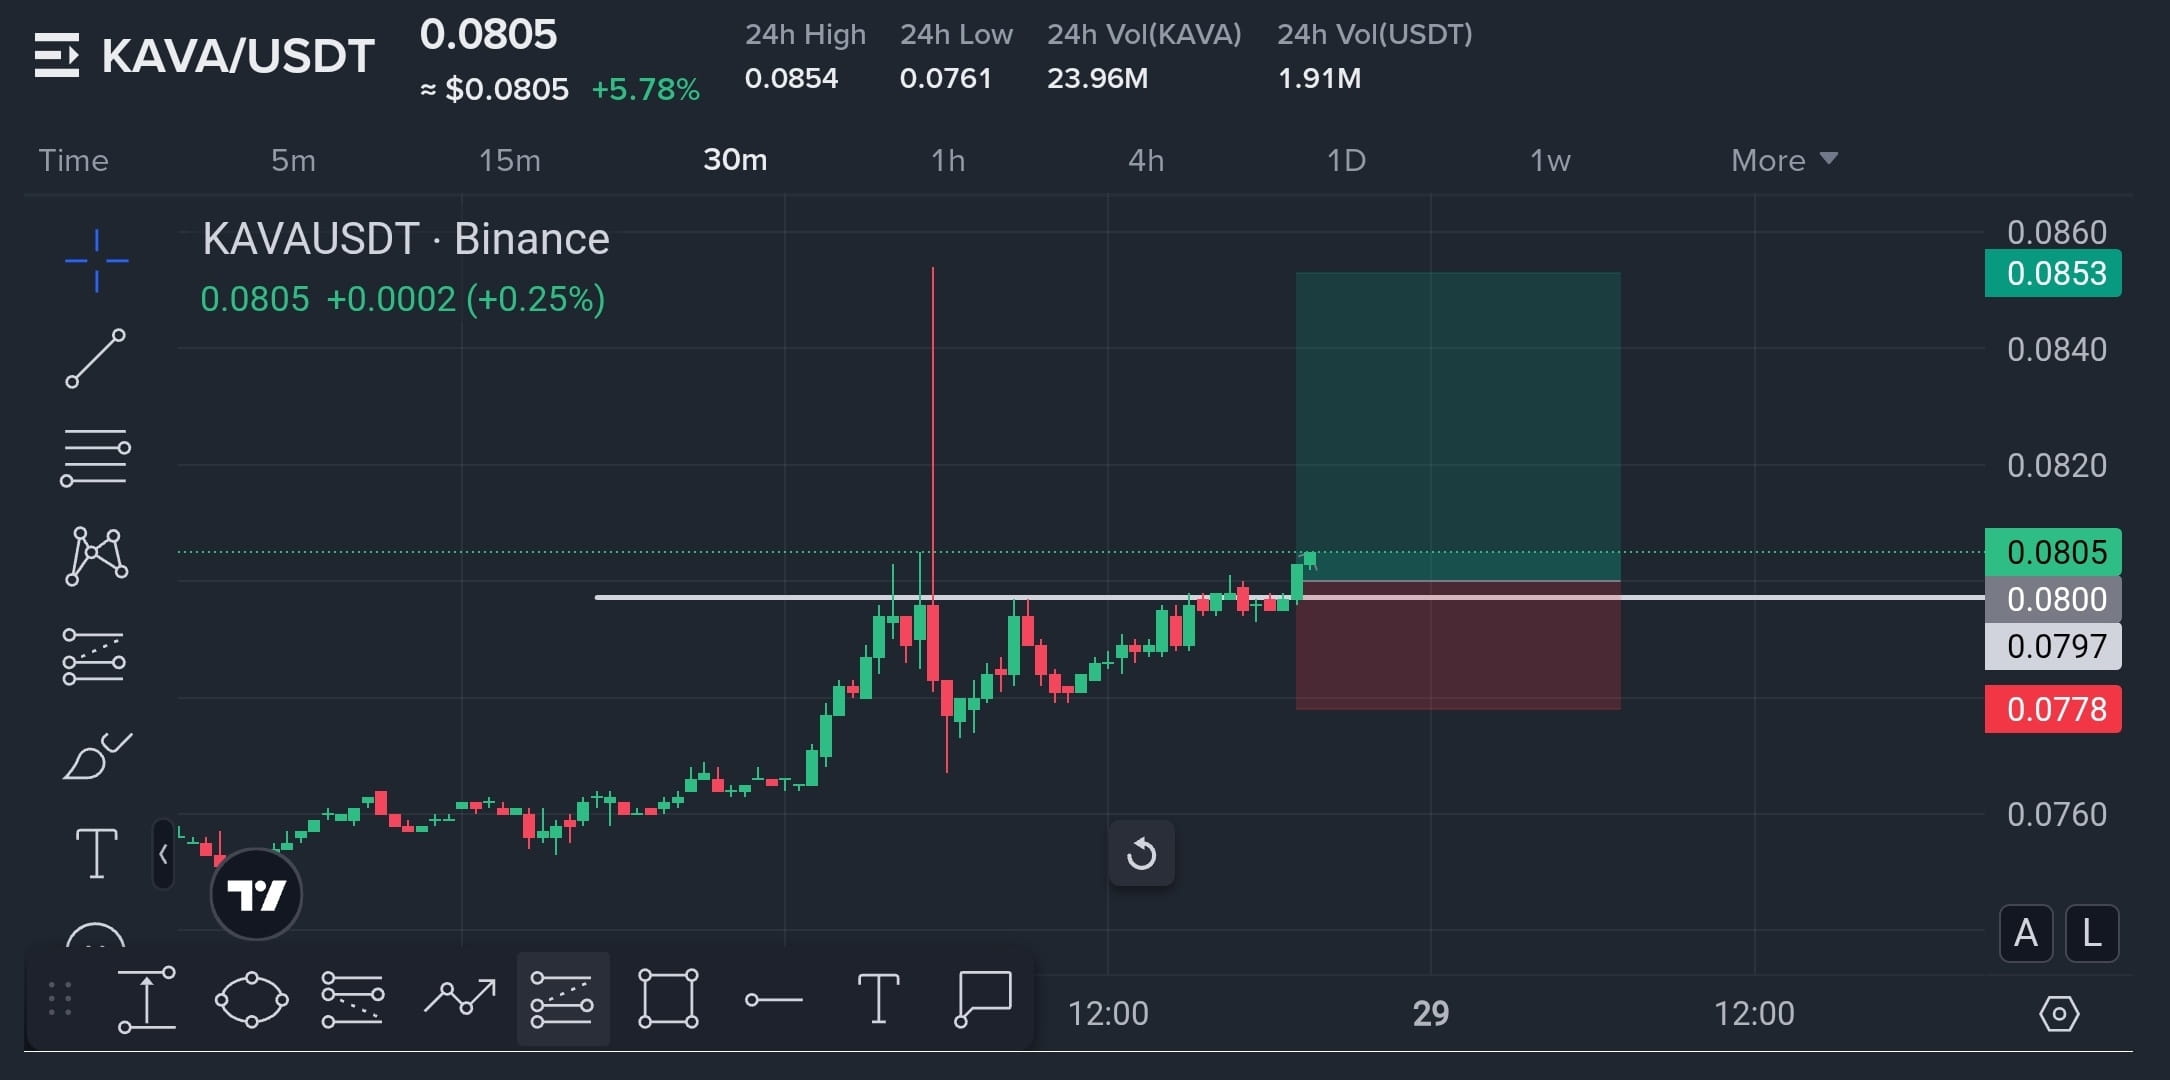This screenshot has height=1080, width=2170.
Task: Open chart settings hexagon icon
Action: coord(2059,1014)
